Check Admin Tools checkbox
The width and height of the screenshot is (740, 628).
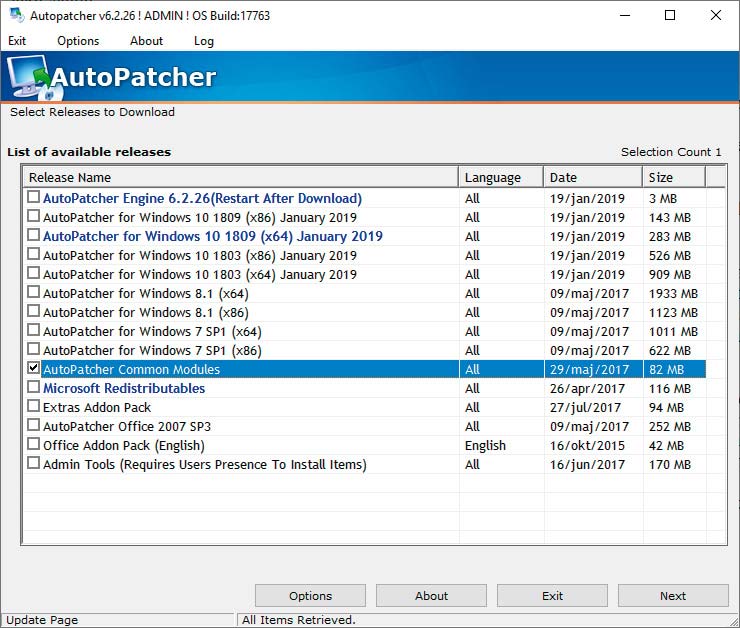33,463
